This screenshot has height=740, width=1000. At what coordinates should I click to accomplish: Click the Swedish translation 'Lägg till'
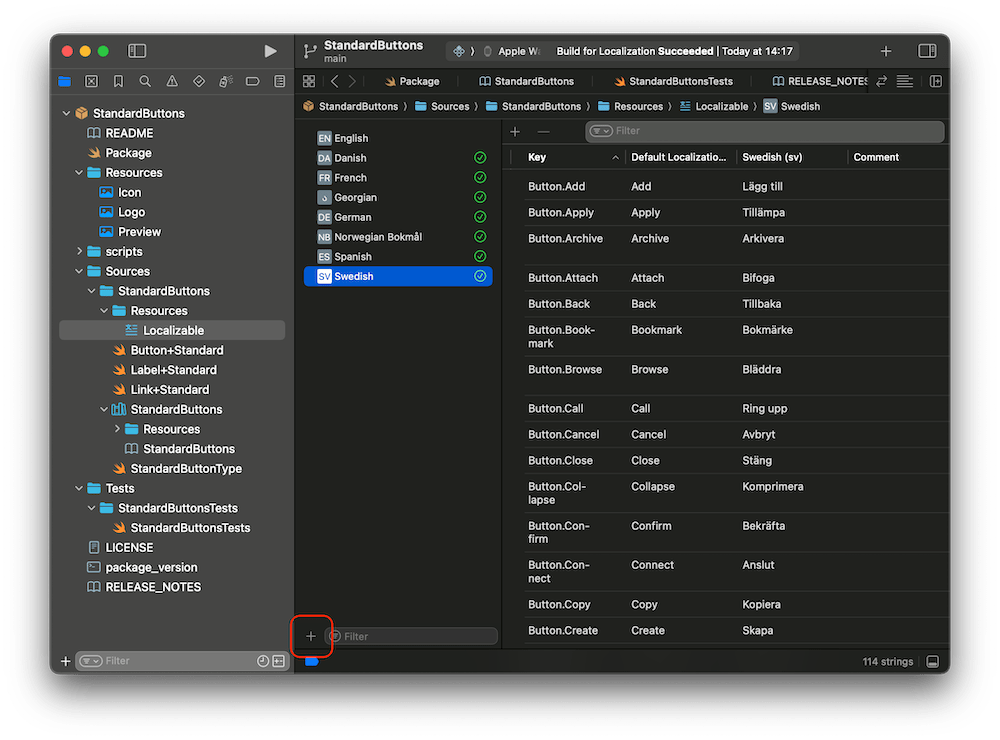[x=762, y=187]
